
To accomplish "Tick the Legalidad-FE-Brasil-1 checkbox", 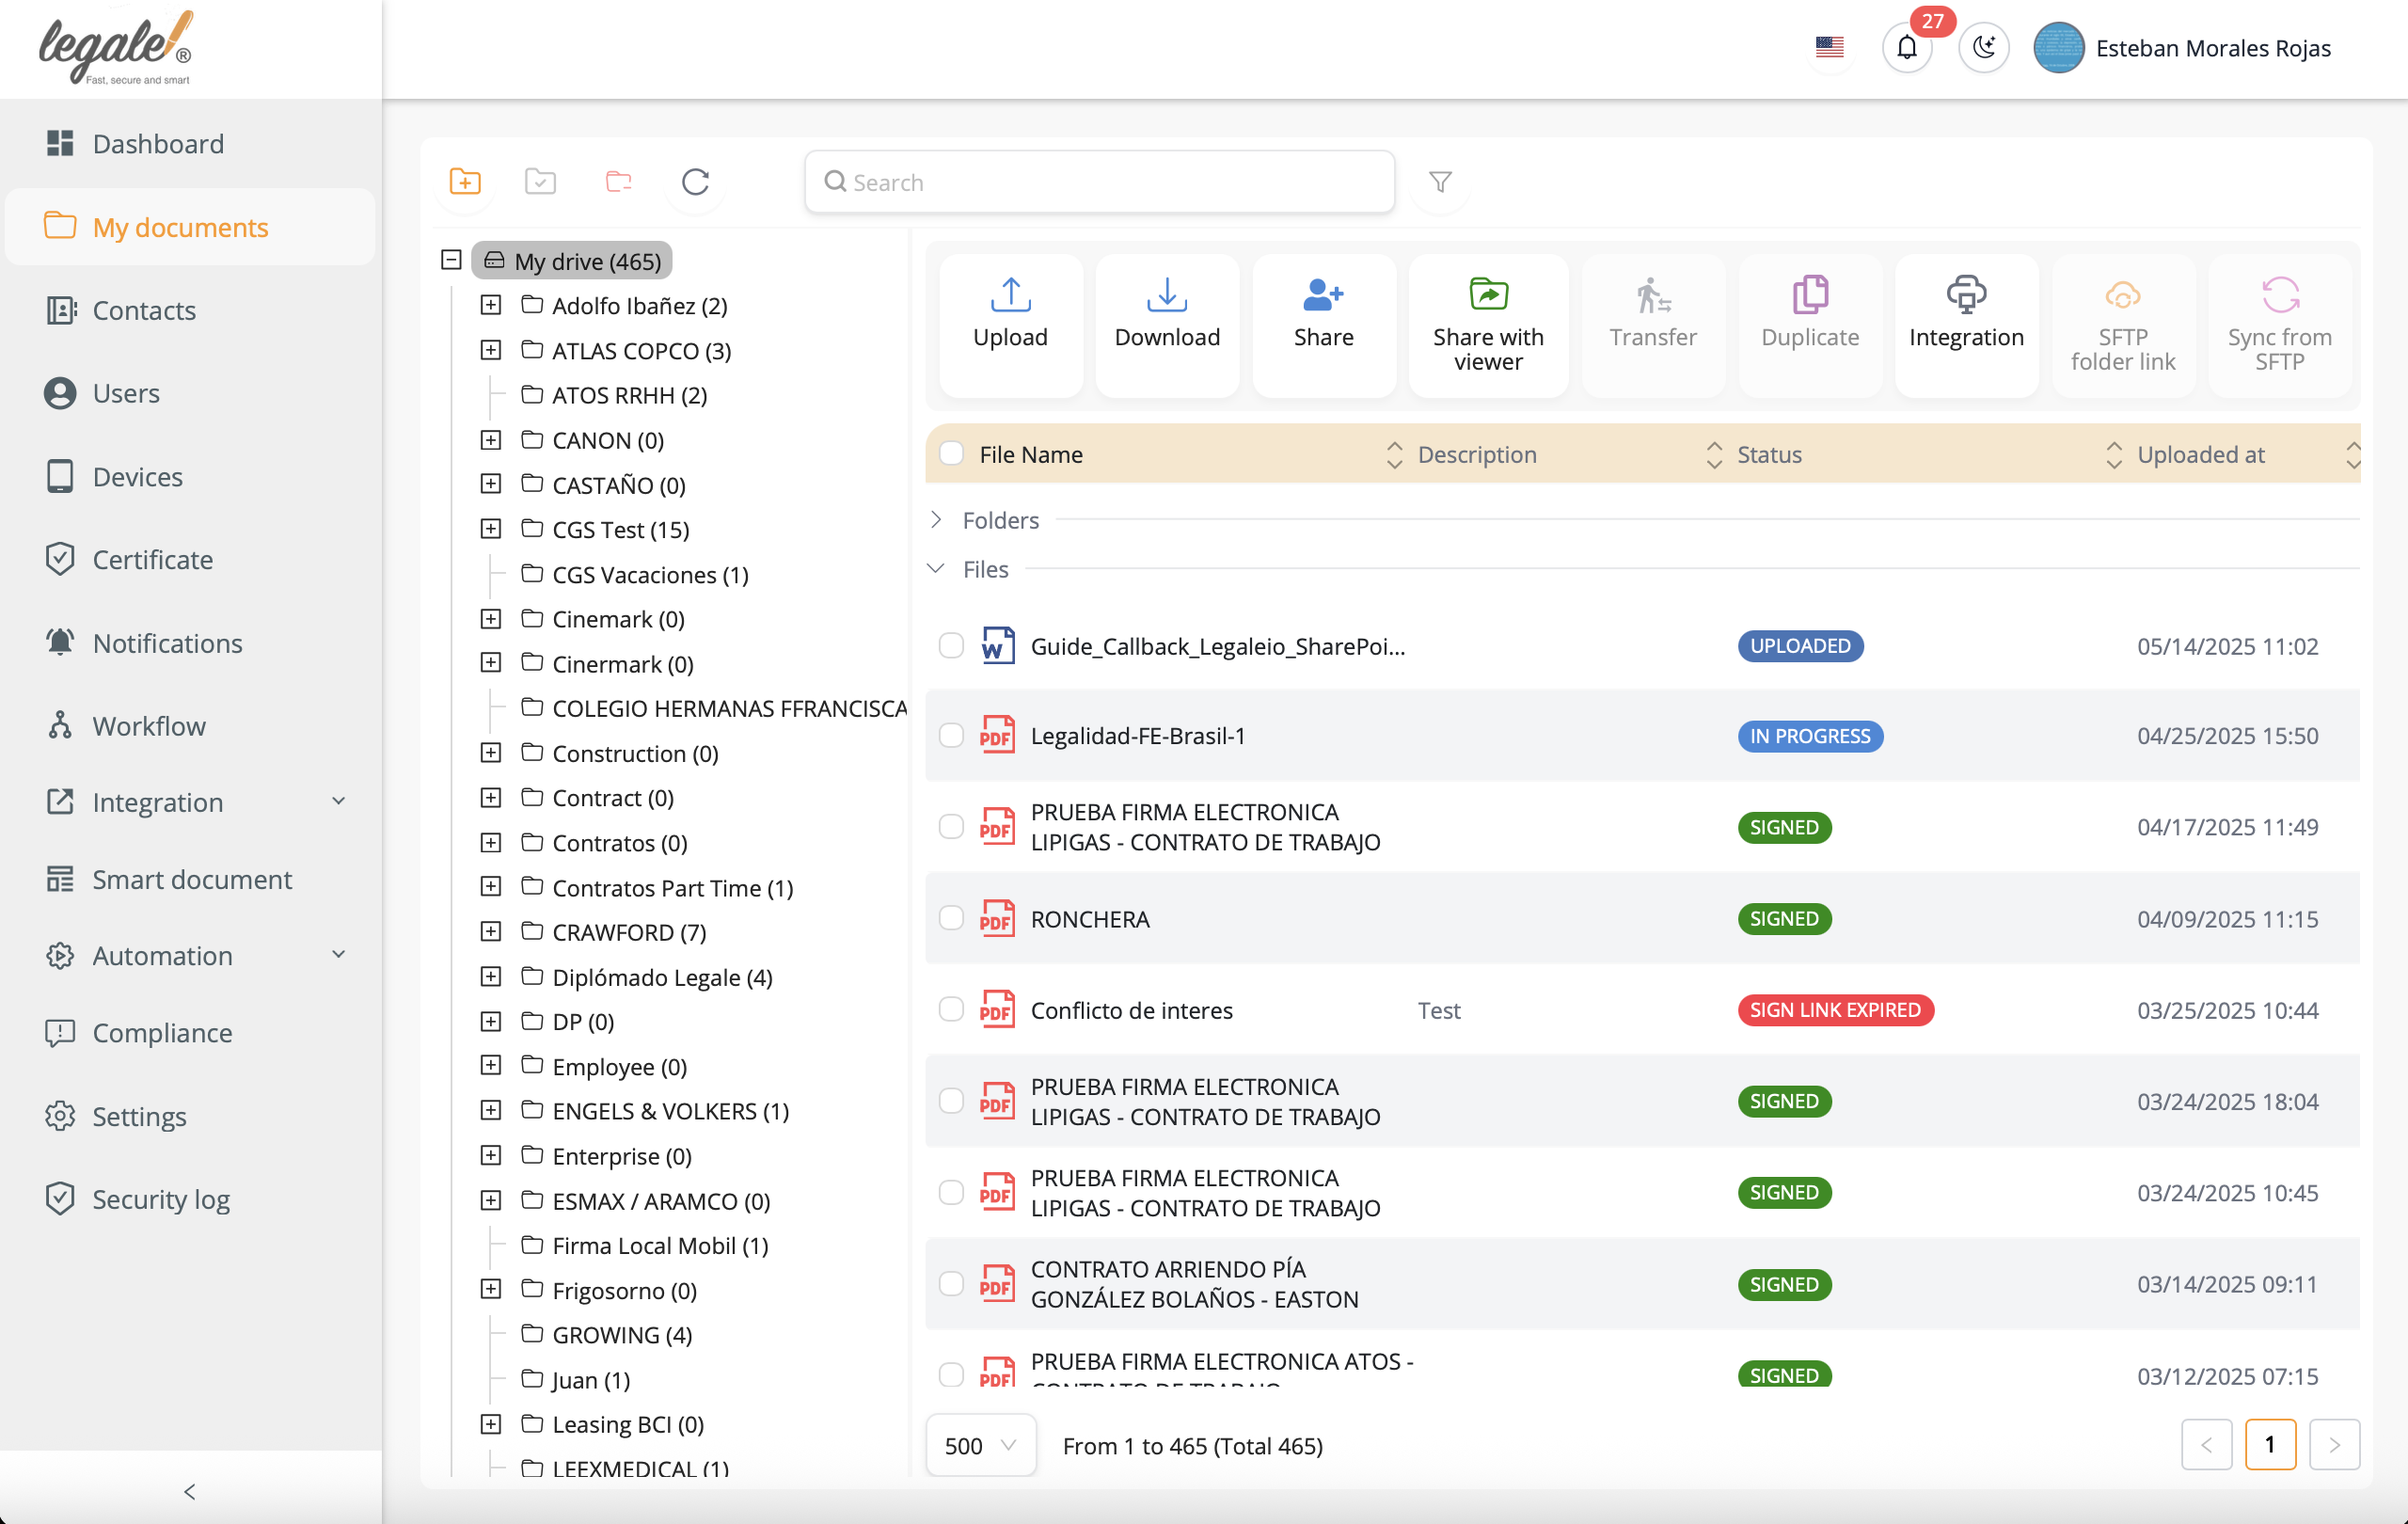I will click(951, 736).
